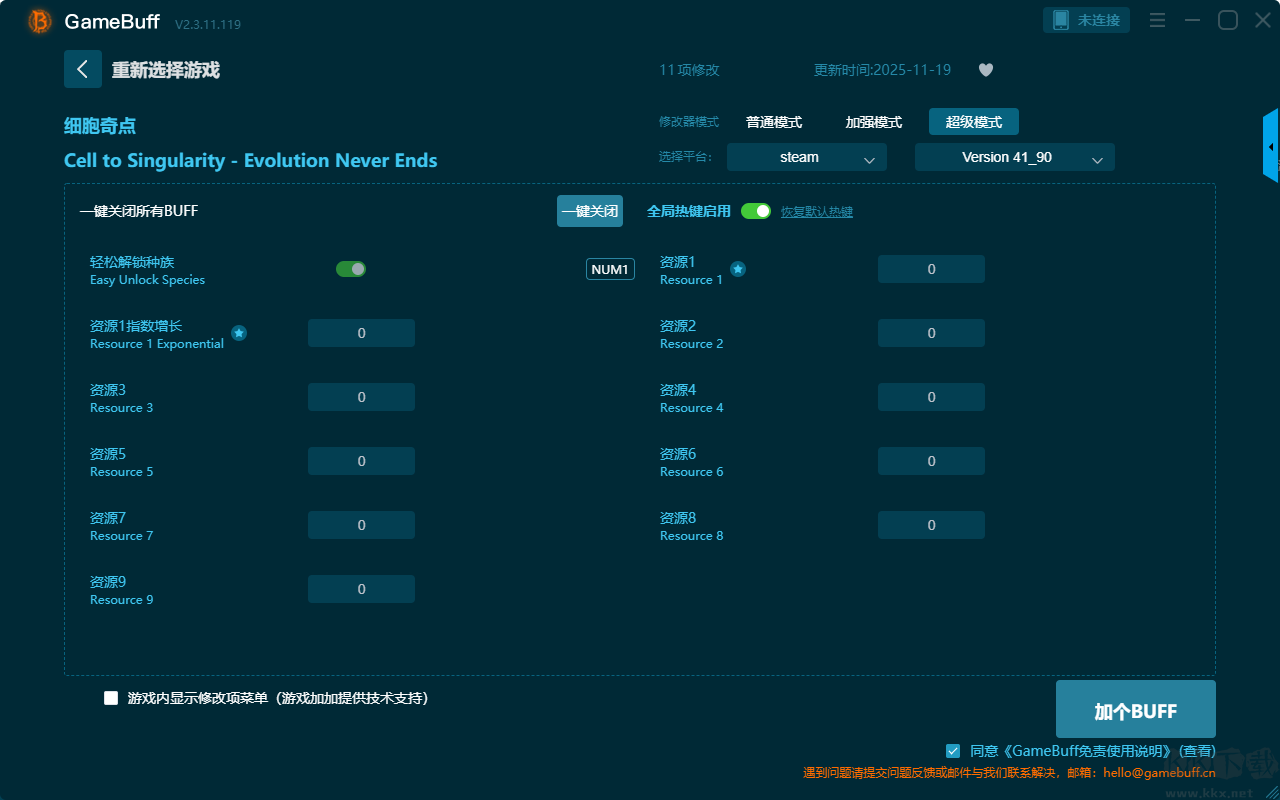Open the steam platform dropdown
Screen dimensions: 1280x800
tap(806, 157)
